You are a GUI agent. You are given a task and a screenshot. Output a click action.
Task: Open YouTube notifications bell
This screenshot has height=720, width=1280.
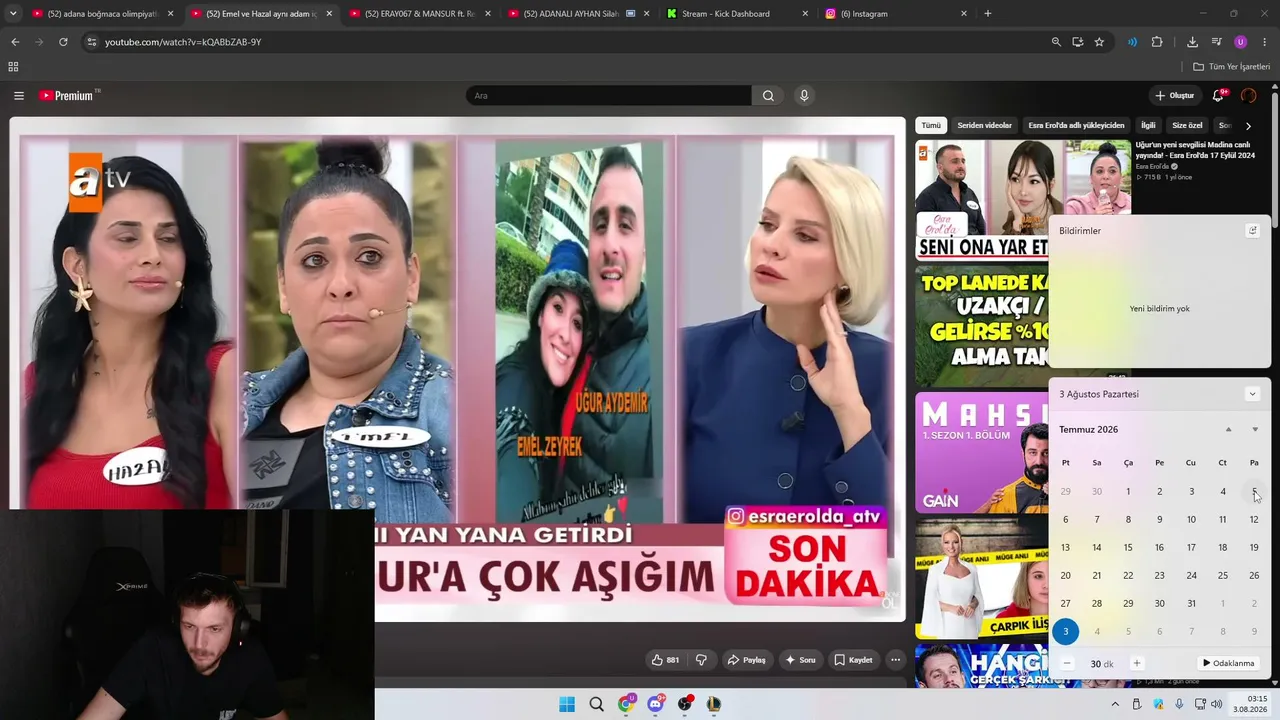1218,96
